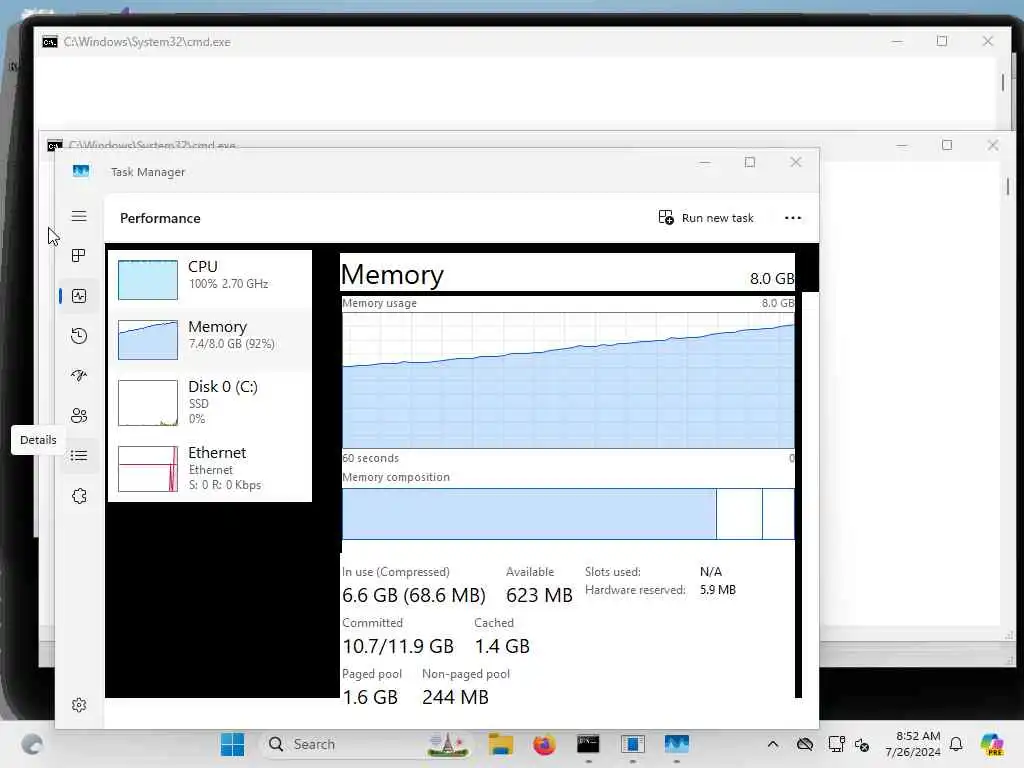Click the second cmd.exe window scrollbar
The width and height of the screenshot is (1024, 768).
click(x=1008, y=187)
